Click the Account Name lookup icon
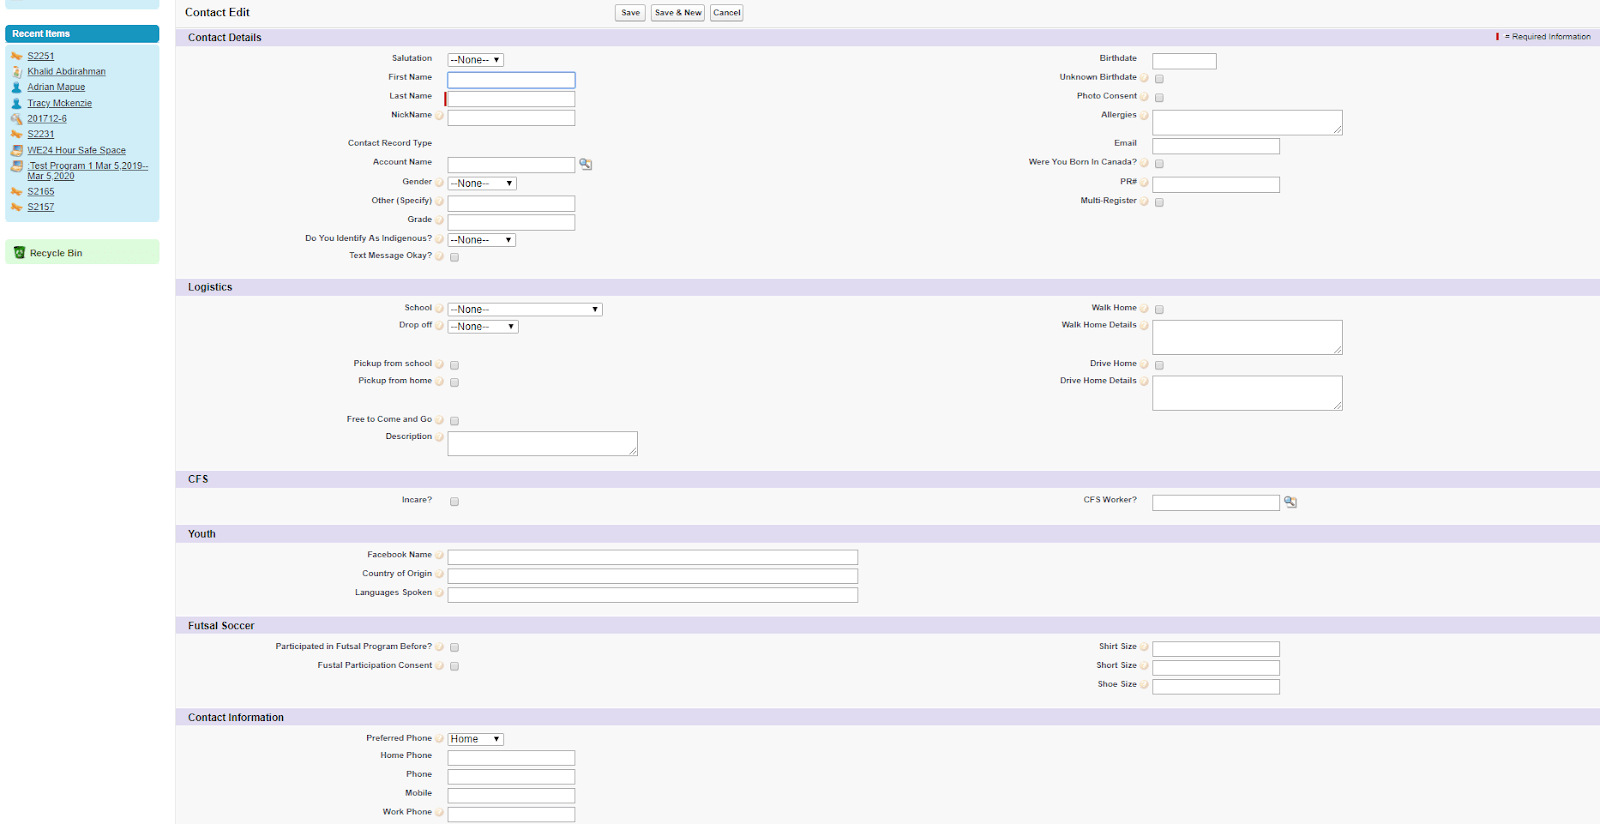This screenshot has height=824, width=1600. (586, 164)
